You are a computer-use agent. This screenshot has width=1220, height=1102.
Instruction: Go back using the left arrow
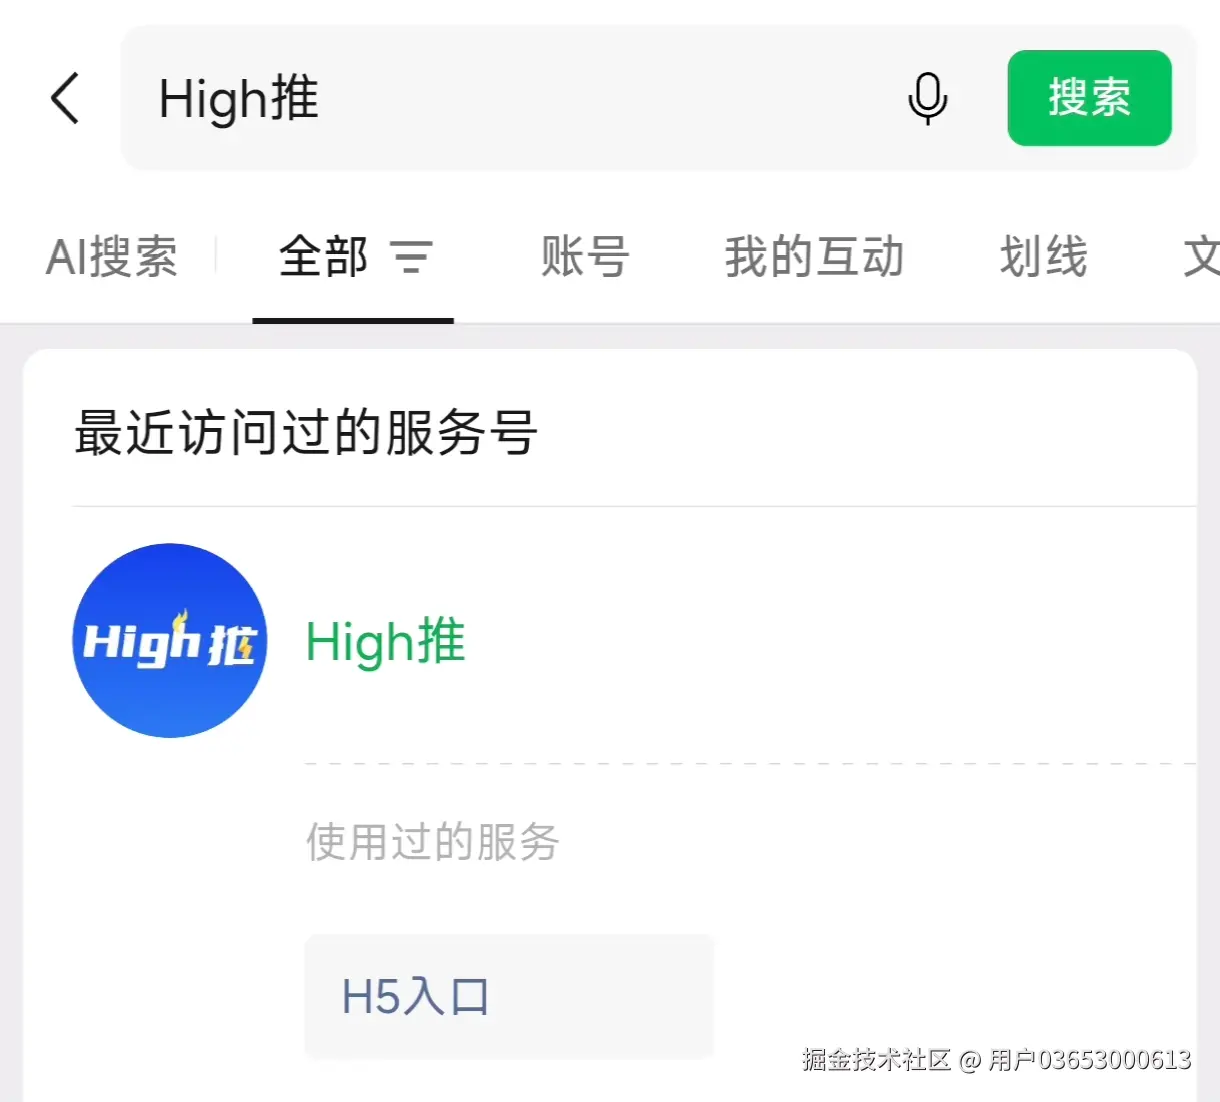65,98
